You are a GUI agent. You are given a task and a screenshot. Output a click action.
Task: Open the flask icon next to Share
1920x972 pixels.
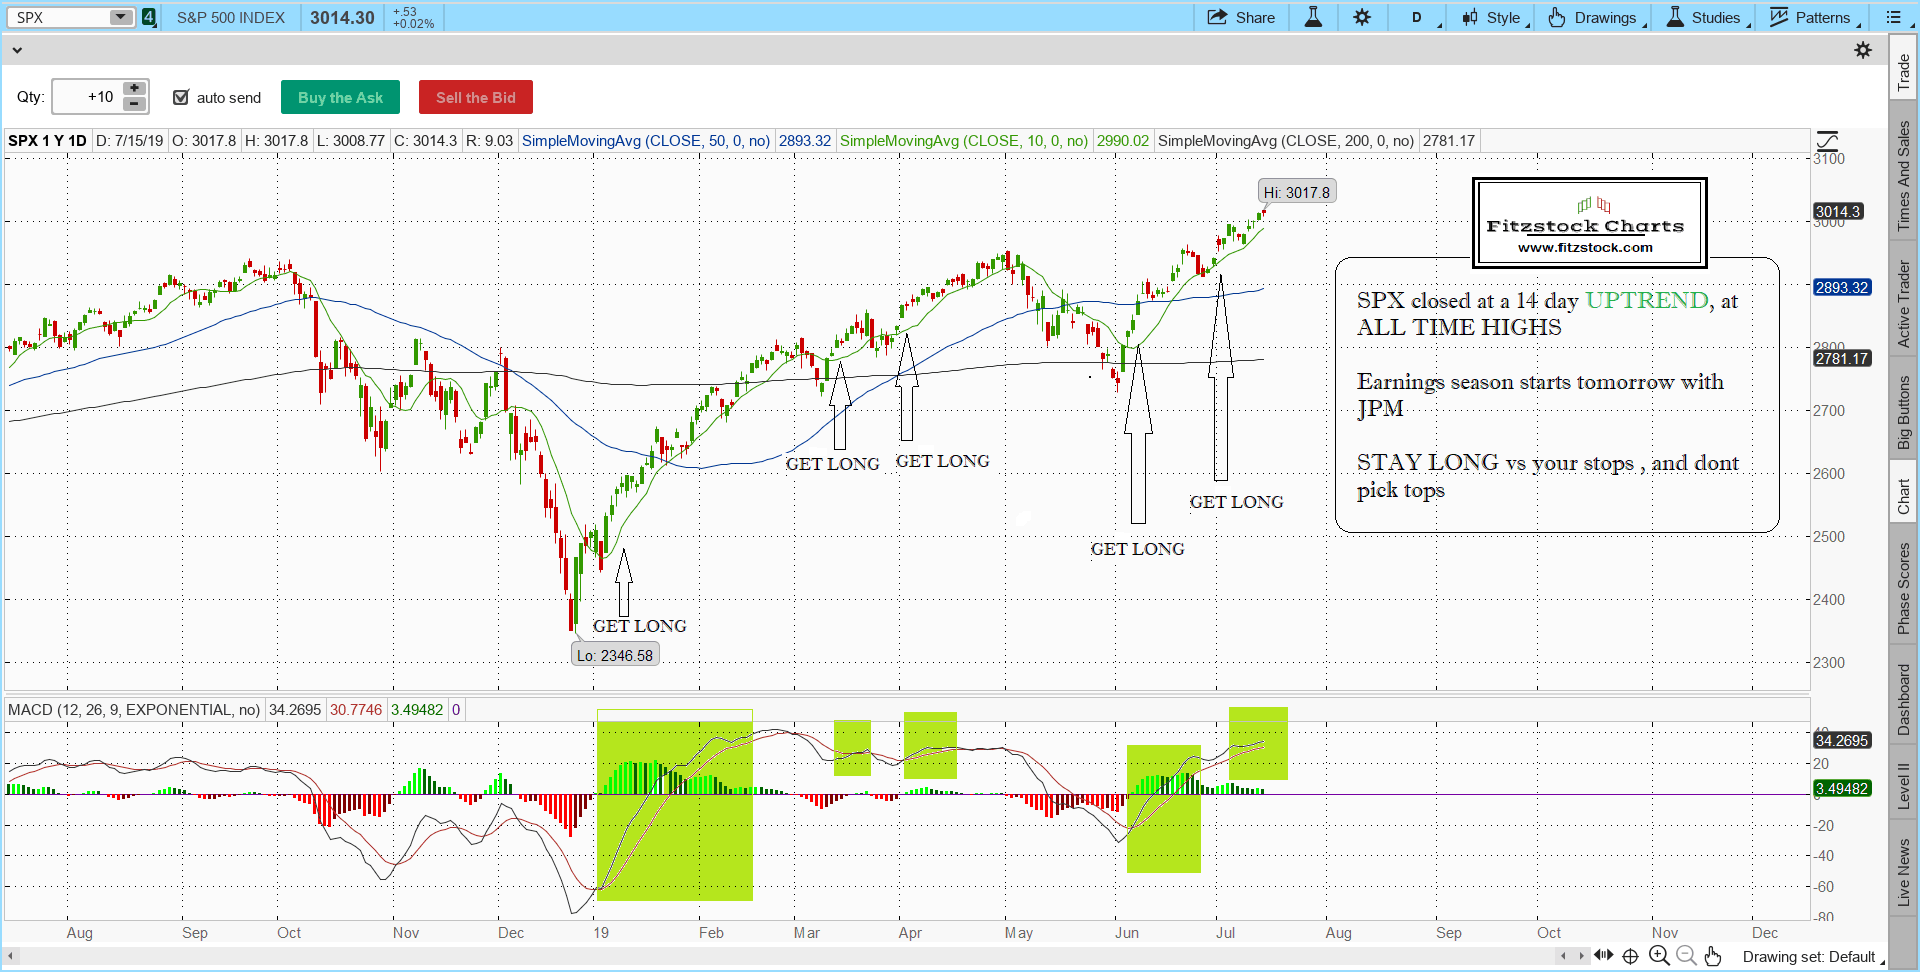pos(1313,17)
